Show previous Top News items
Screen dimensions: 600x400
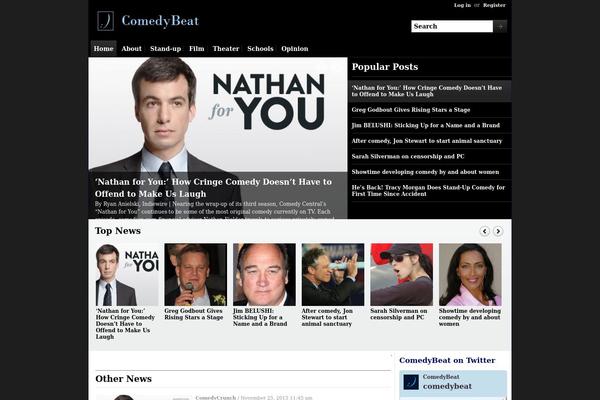pyautogui.click(x=485, y=231)
